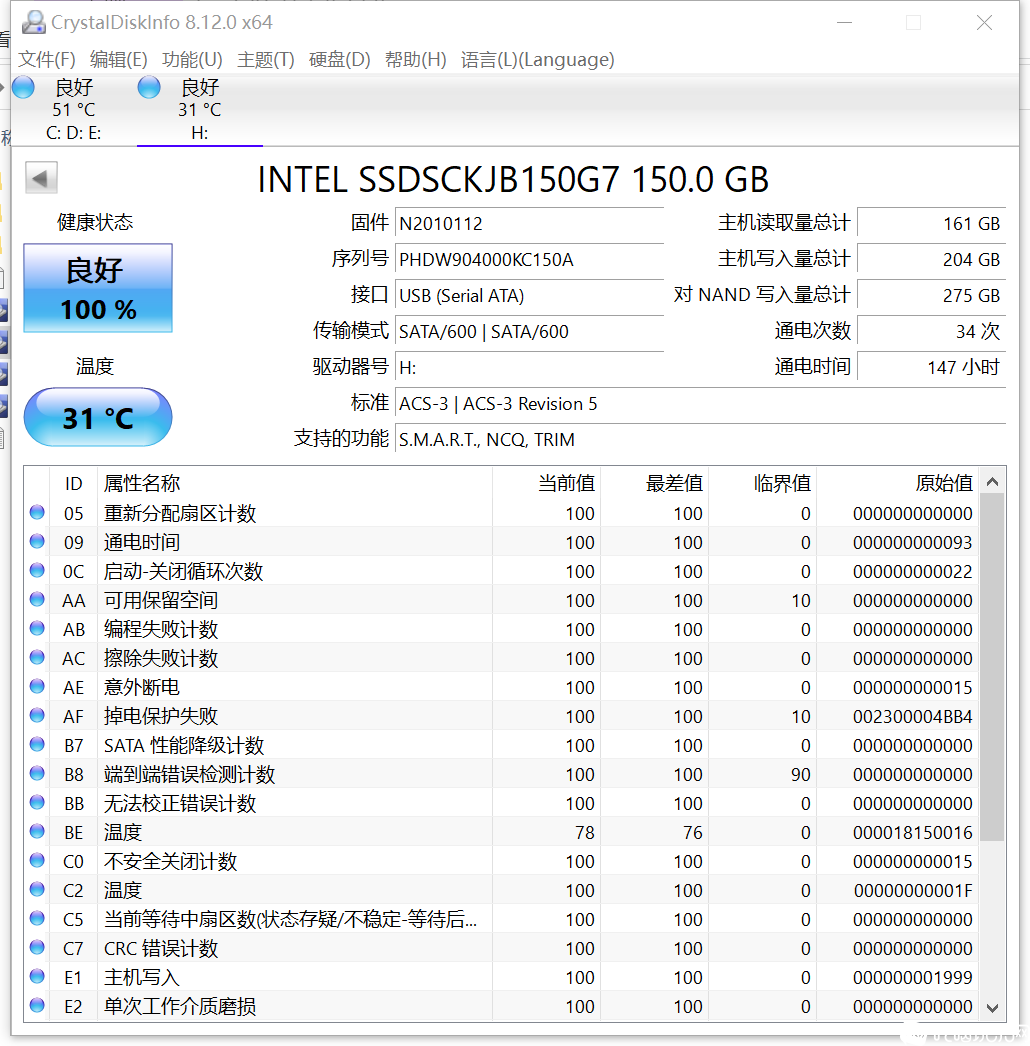1030x1046 pixels.
Task: Click the 临界值 column header
Action: (762, 483)
